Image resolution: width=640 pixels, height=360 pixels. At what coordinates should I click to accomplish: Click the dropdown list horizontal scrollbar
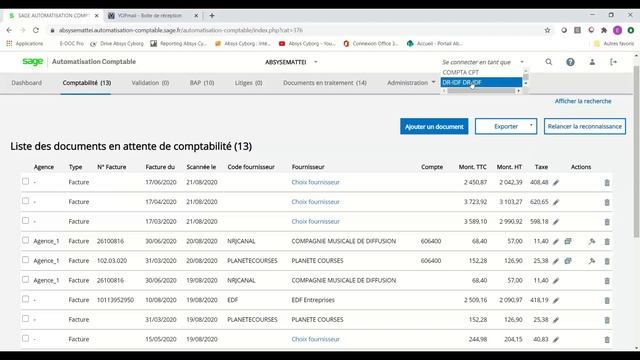point(481,91)
